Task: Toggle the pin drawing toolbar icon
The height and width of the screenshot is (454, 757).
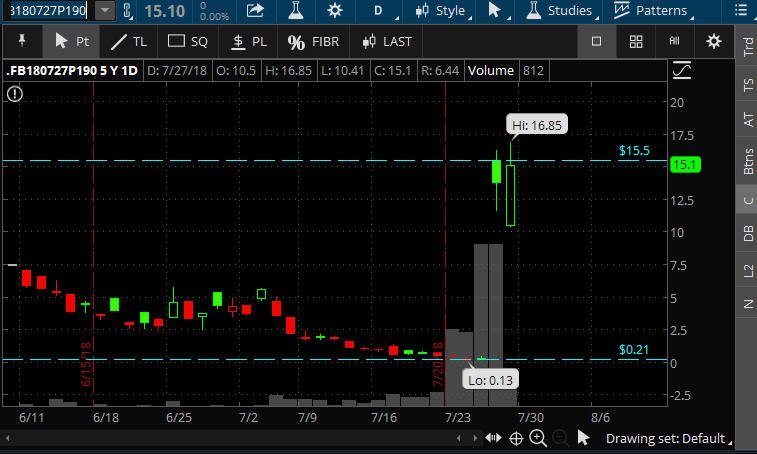Action: pos(22,41)
